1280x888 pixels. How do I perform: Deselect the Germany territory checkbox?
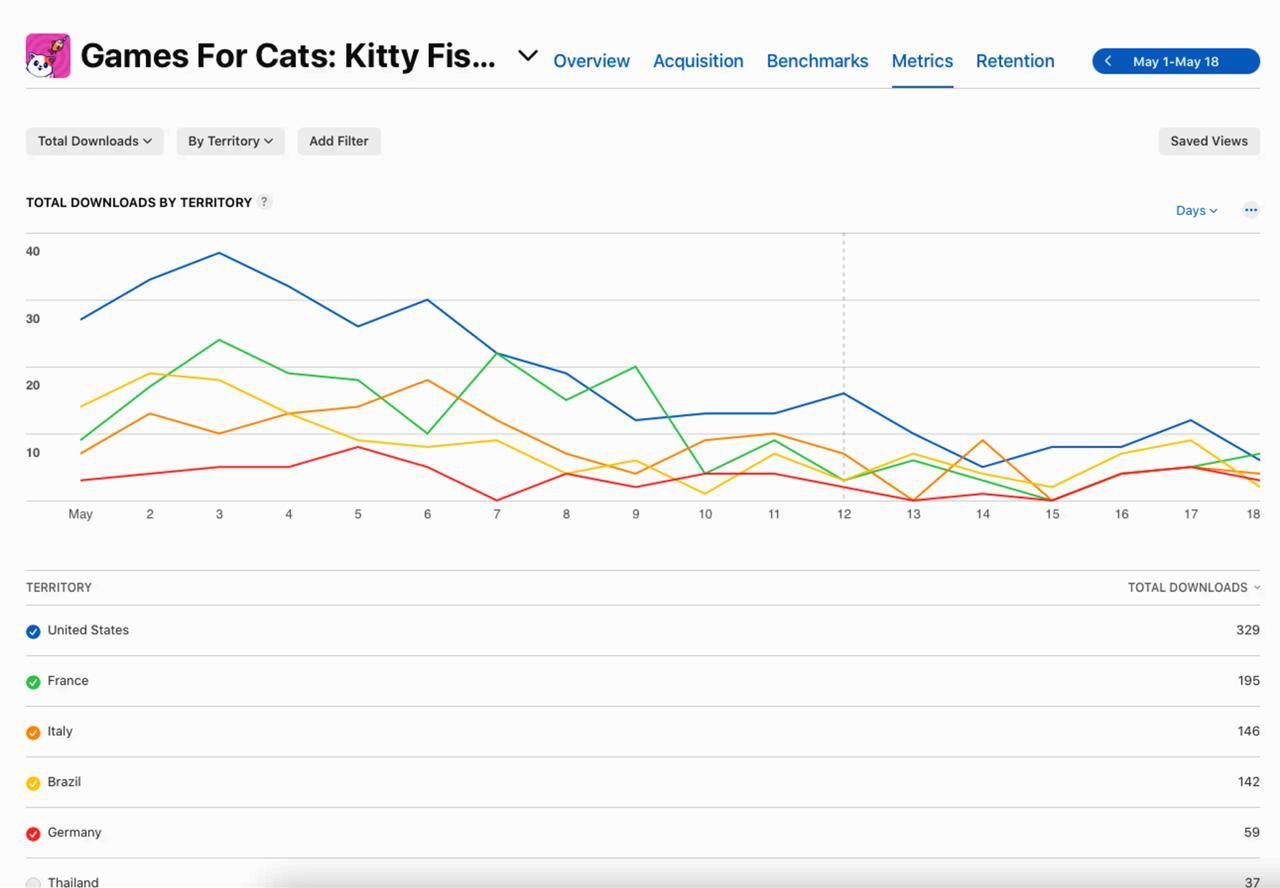(33, 833)
